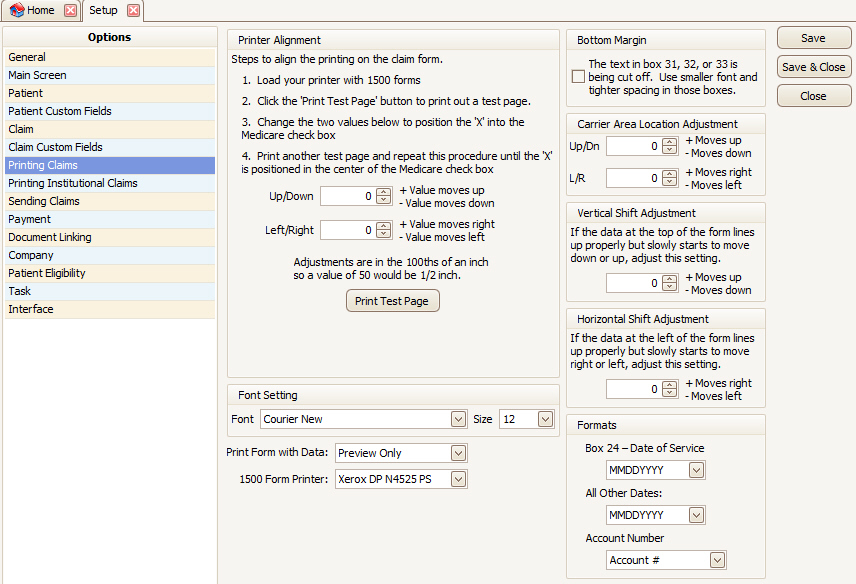Decrease Carrier Area L/R value
The image size is (856, 584).
669,182
